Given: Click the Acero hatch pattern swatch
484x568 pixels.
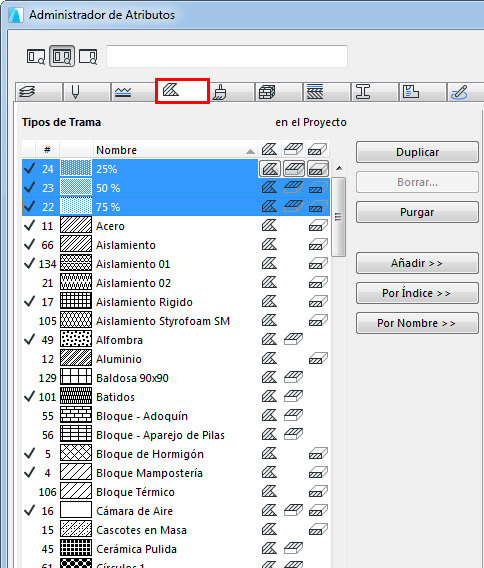Looking at the screenshot, I should pyautogui.click(x=76, y=225).
